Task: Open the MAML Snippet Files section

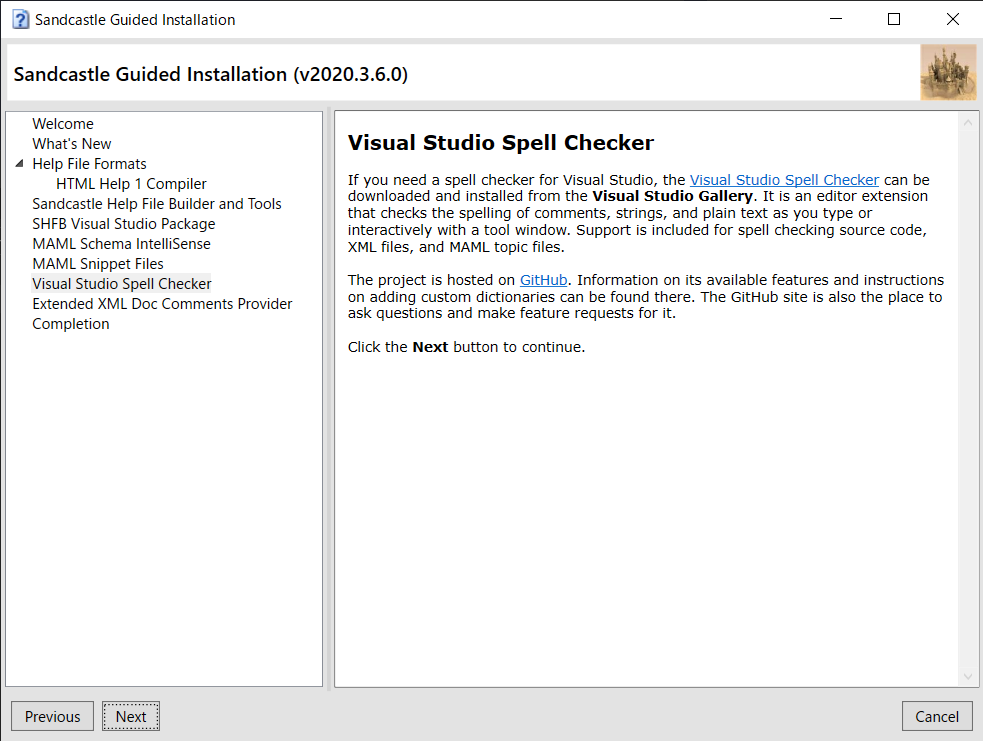Action: pos(97,263)
